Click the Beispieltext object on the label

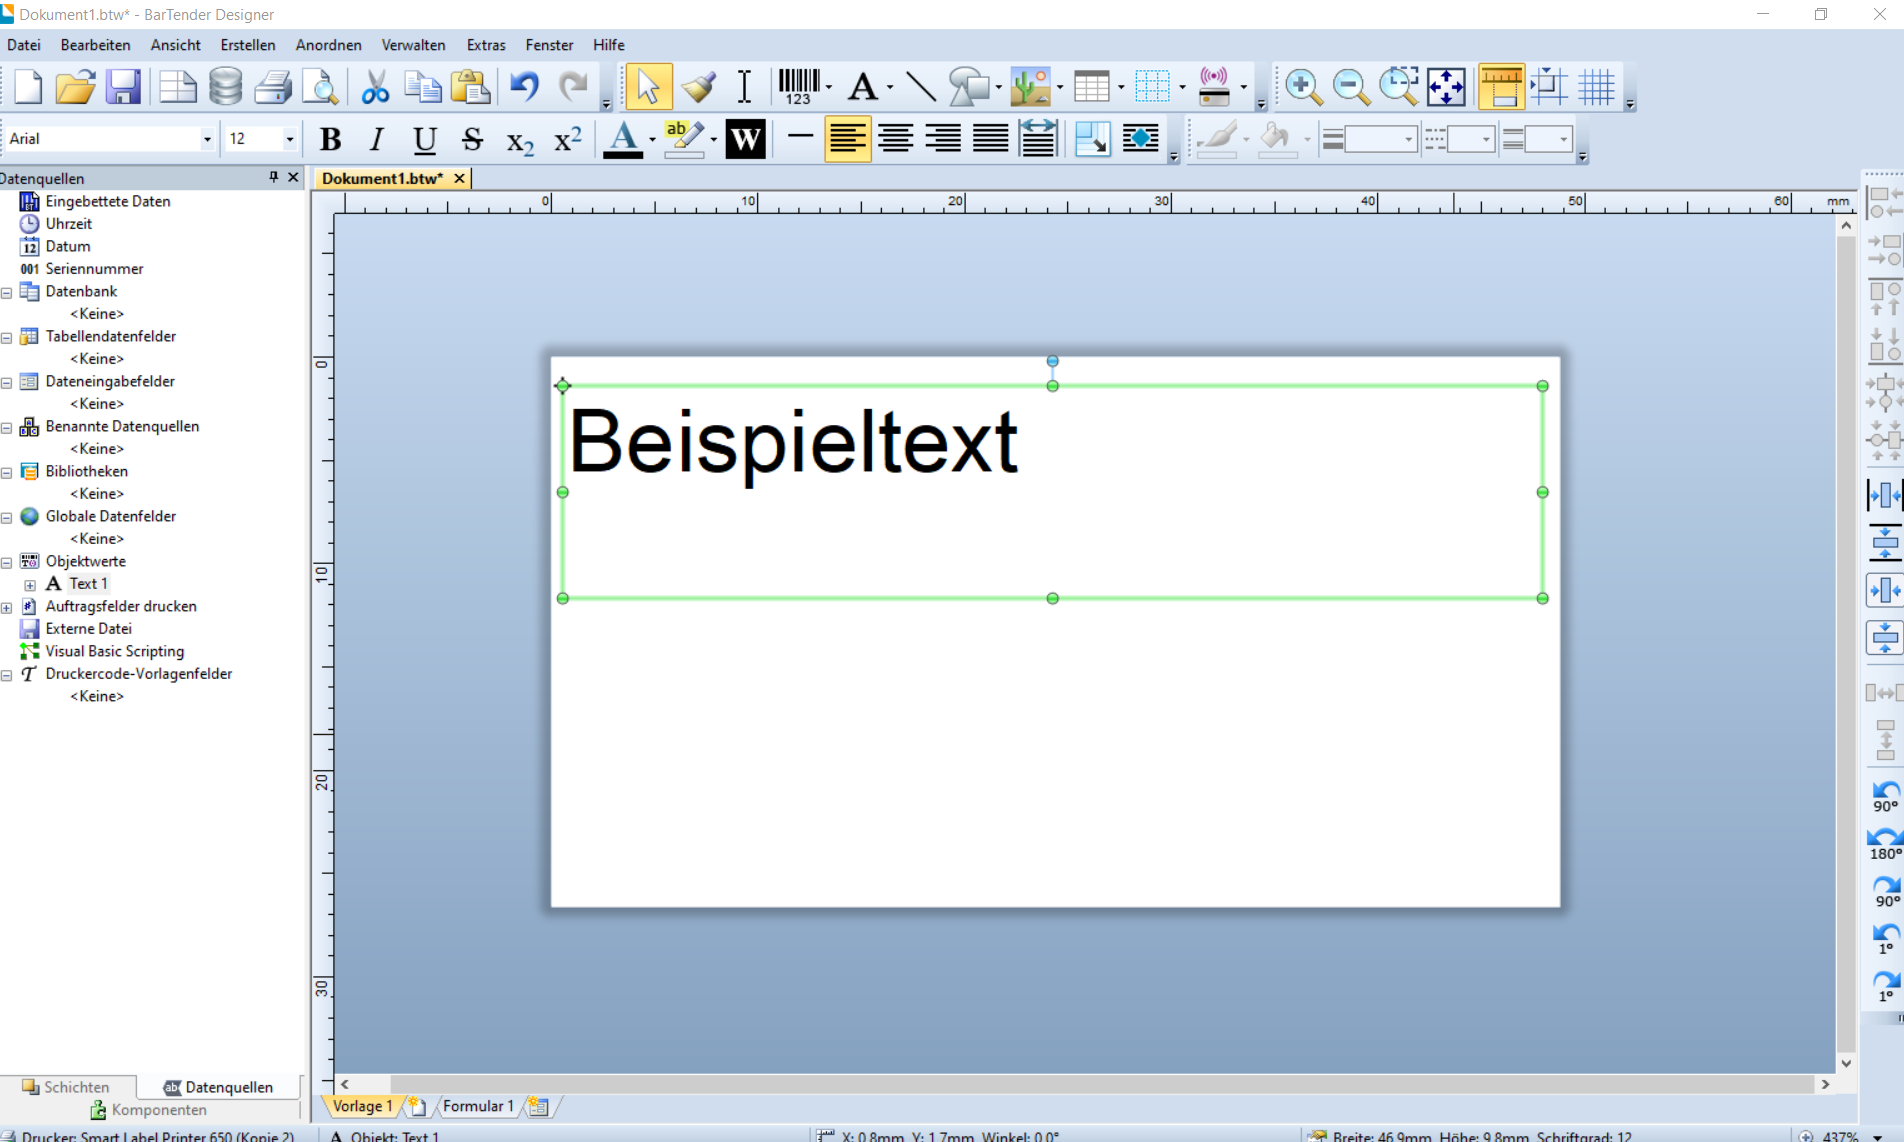tap(792, 443)
